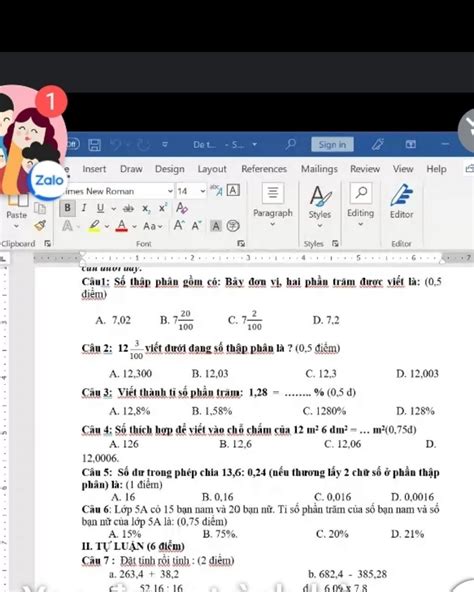Click the tab selector at ruler corner
Screen dimensions: 474x592
3,258
